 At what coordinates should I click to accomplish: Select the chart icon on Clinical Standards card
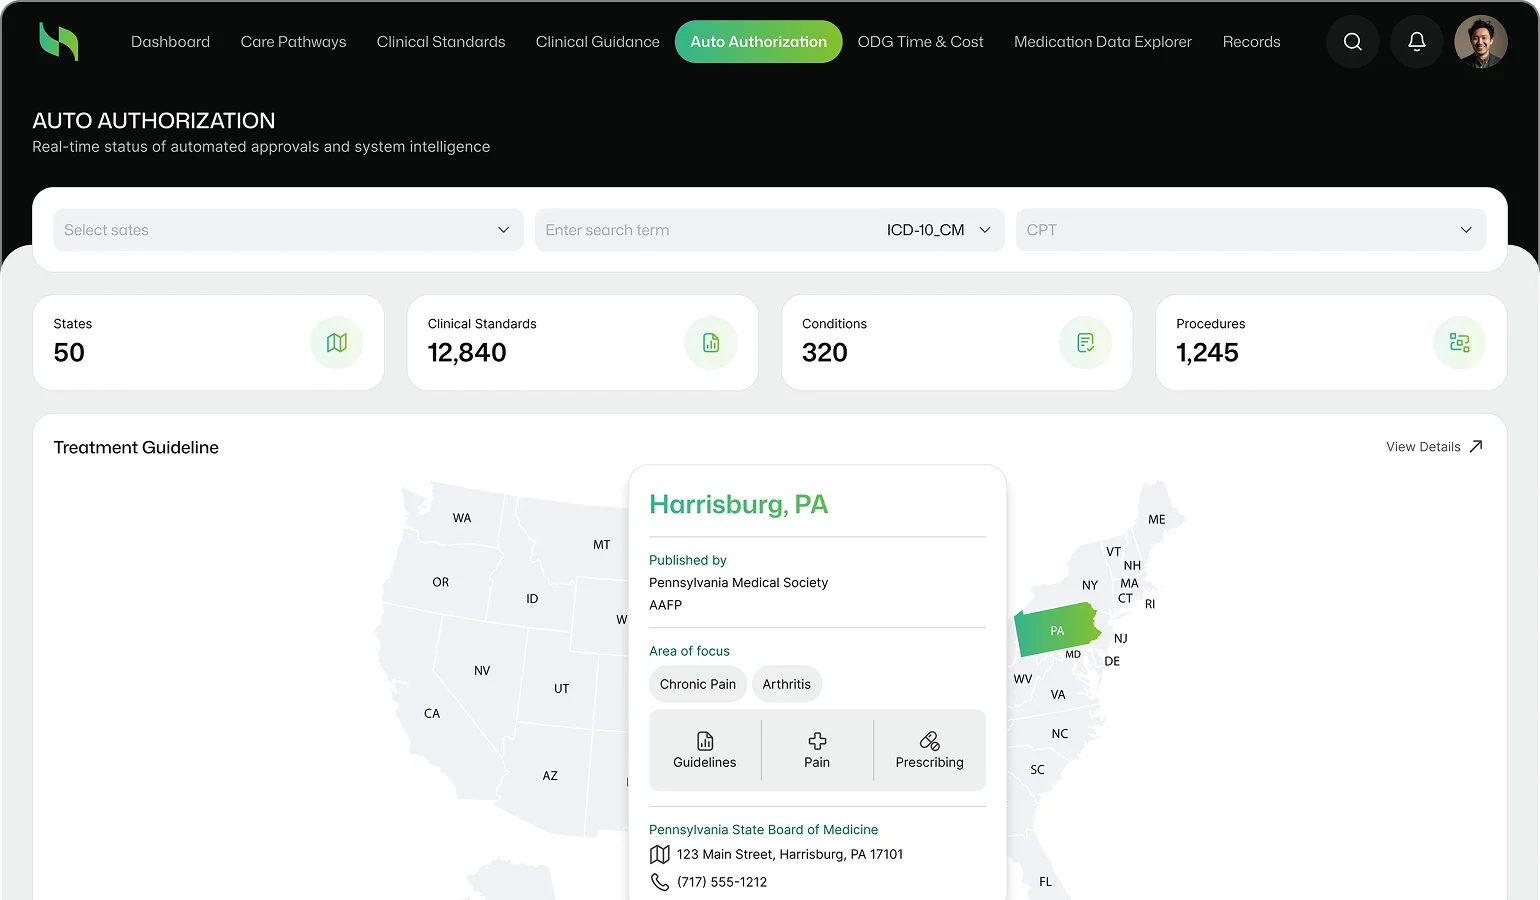click(710, 342)
